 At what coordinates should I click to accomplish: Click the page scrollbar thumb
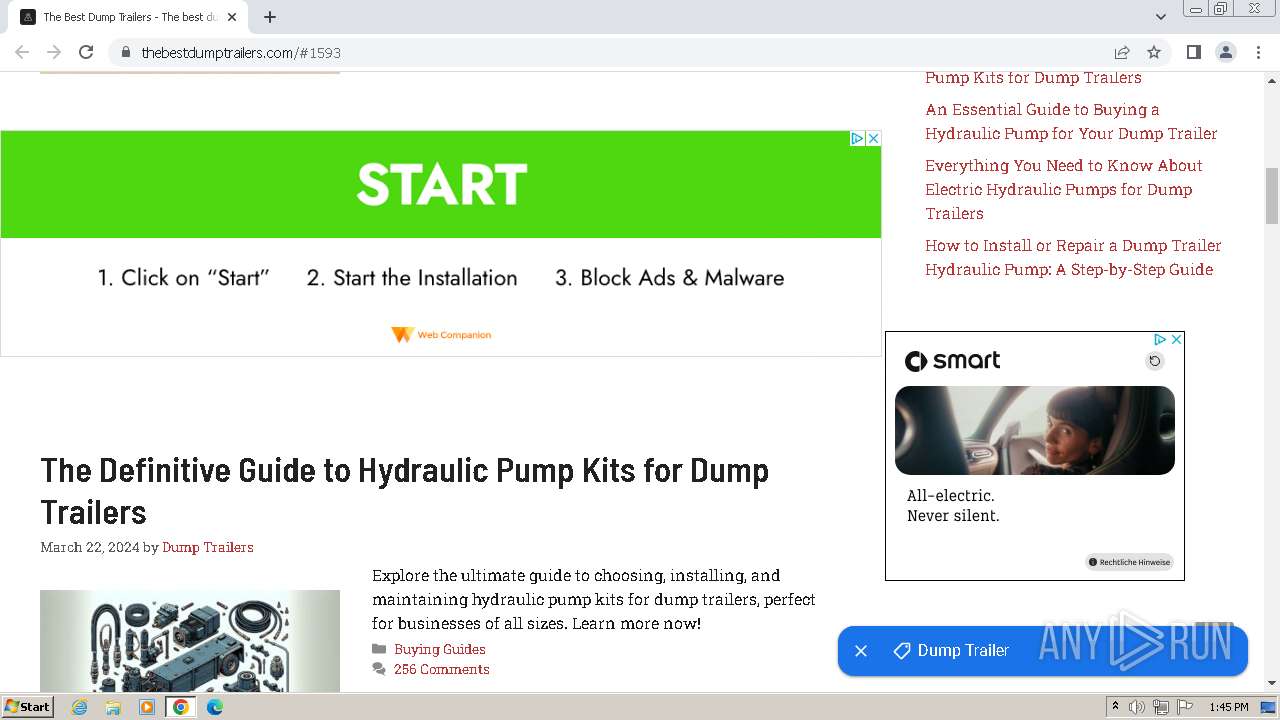pyautogui.click(x=1272, y=196)
